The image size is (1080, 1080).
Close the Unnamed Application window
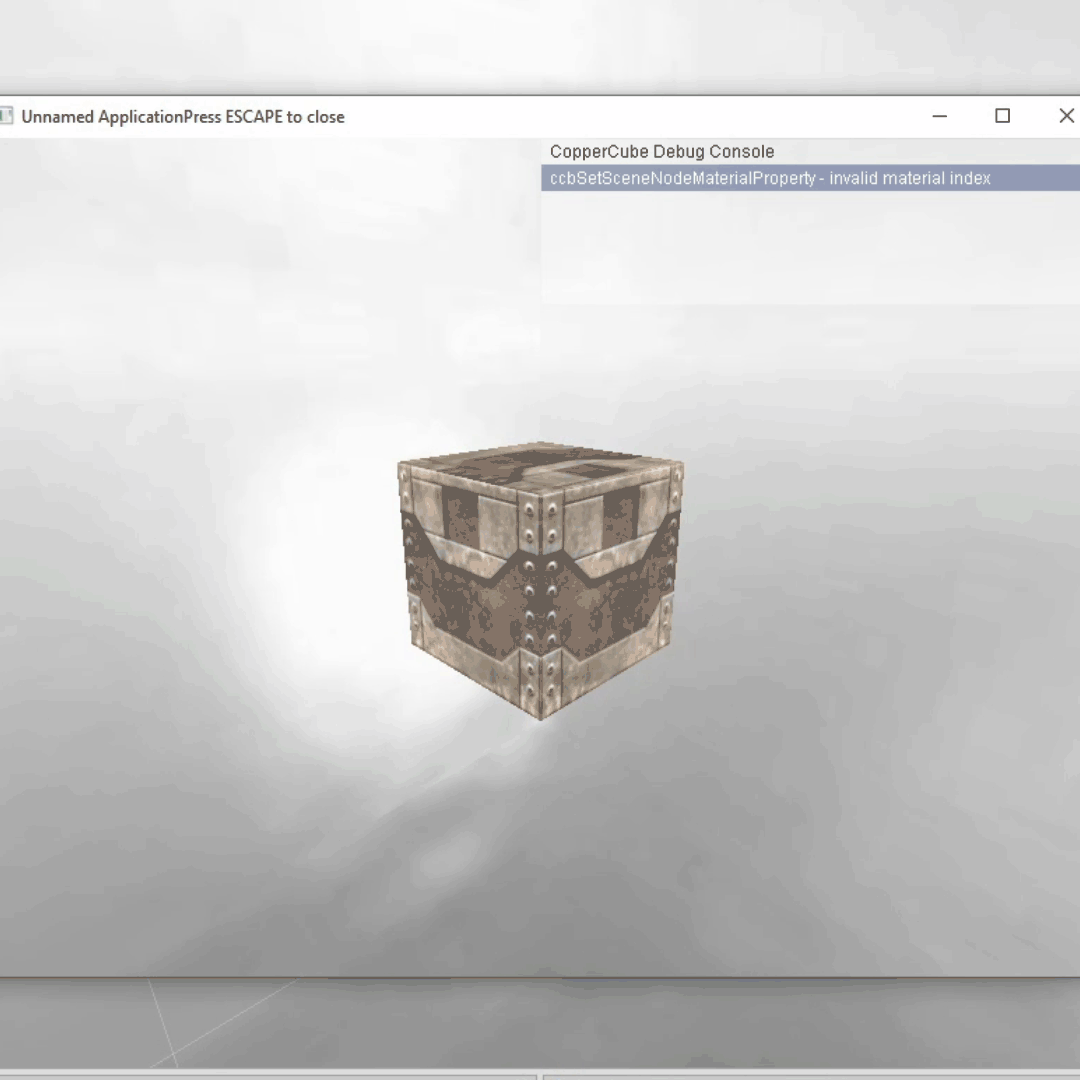click(1065, 116)
